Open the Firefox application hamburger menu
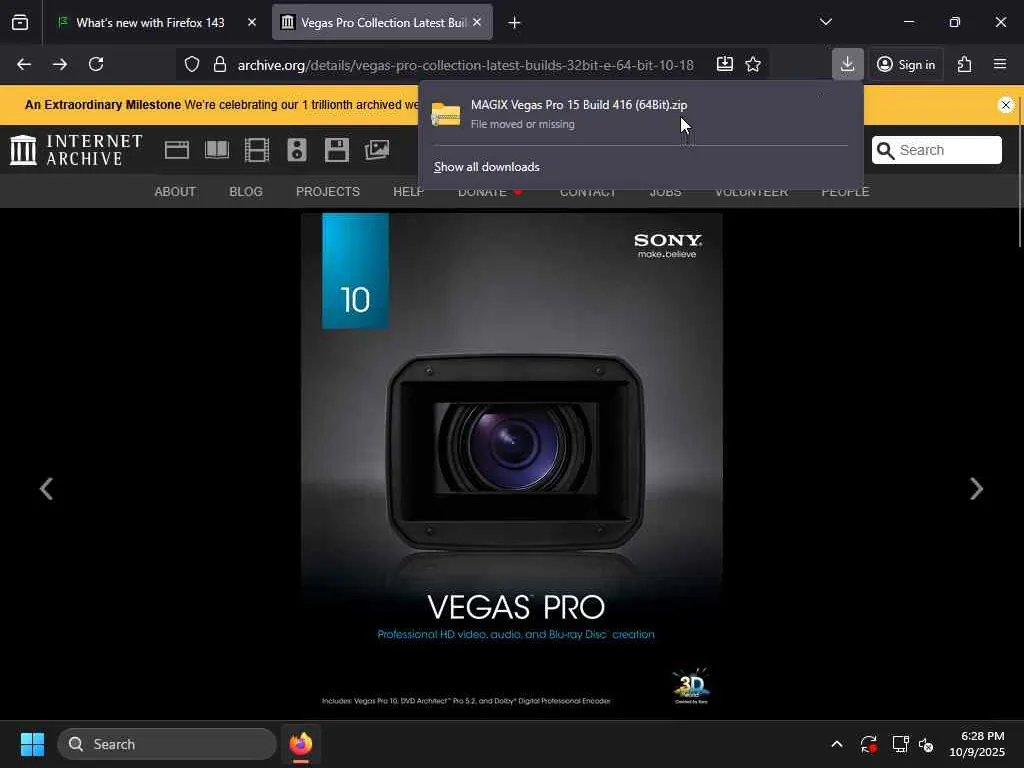Image resolution: width=1024 pixels, height=768 pixels. click(x=1000, y=64)
